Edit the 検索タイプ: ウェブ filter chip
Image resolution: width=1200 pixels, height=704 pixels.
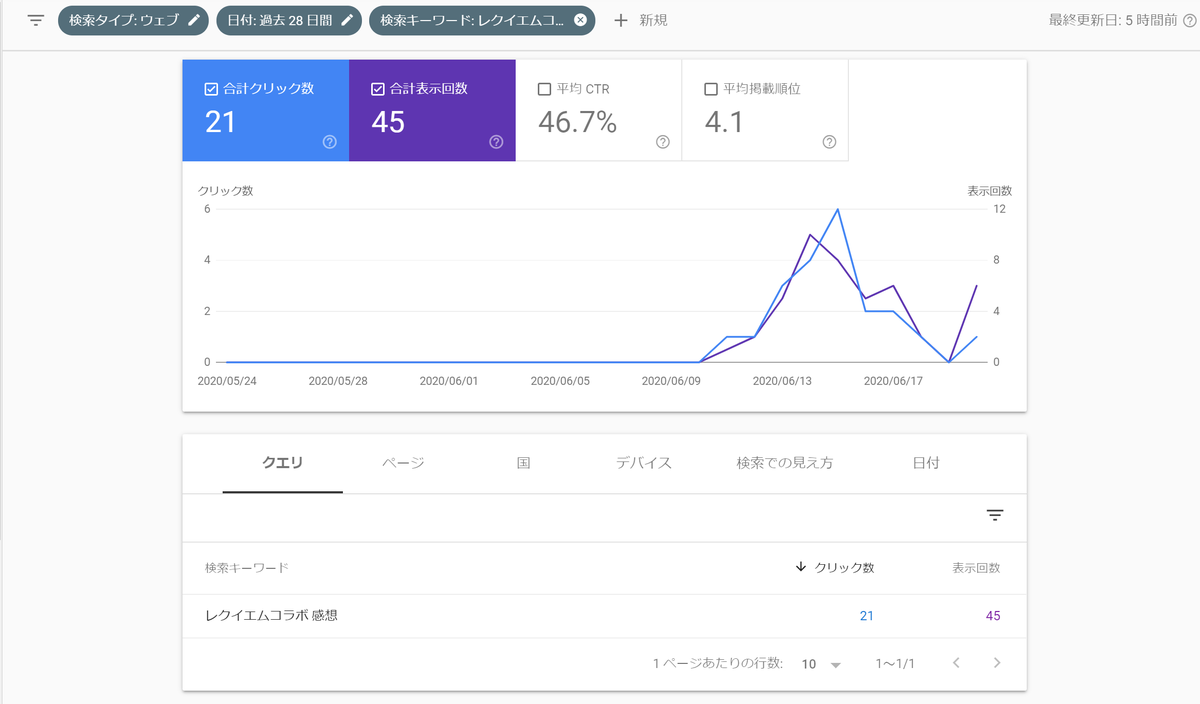[x=133, y=20]
